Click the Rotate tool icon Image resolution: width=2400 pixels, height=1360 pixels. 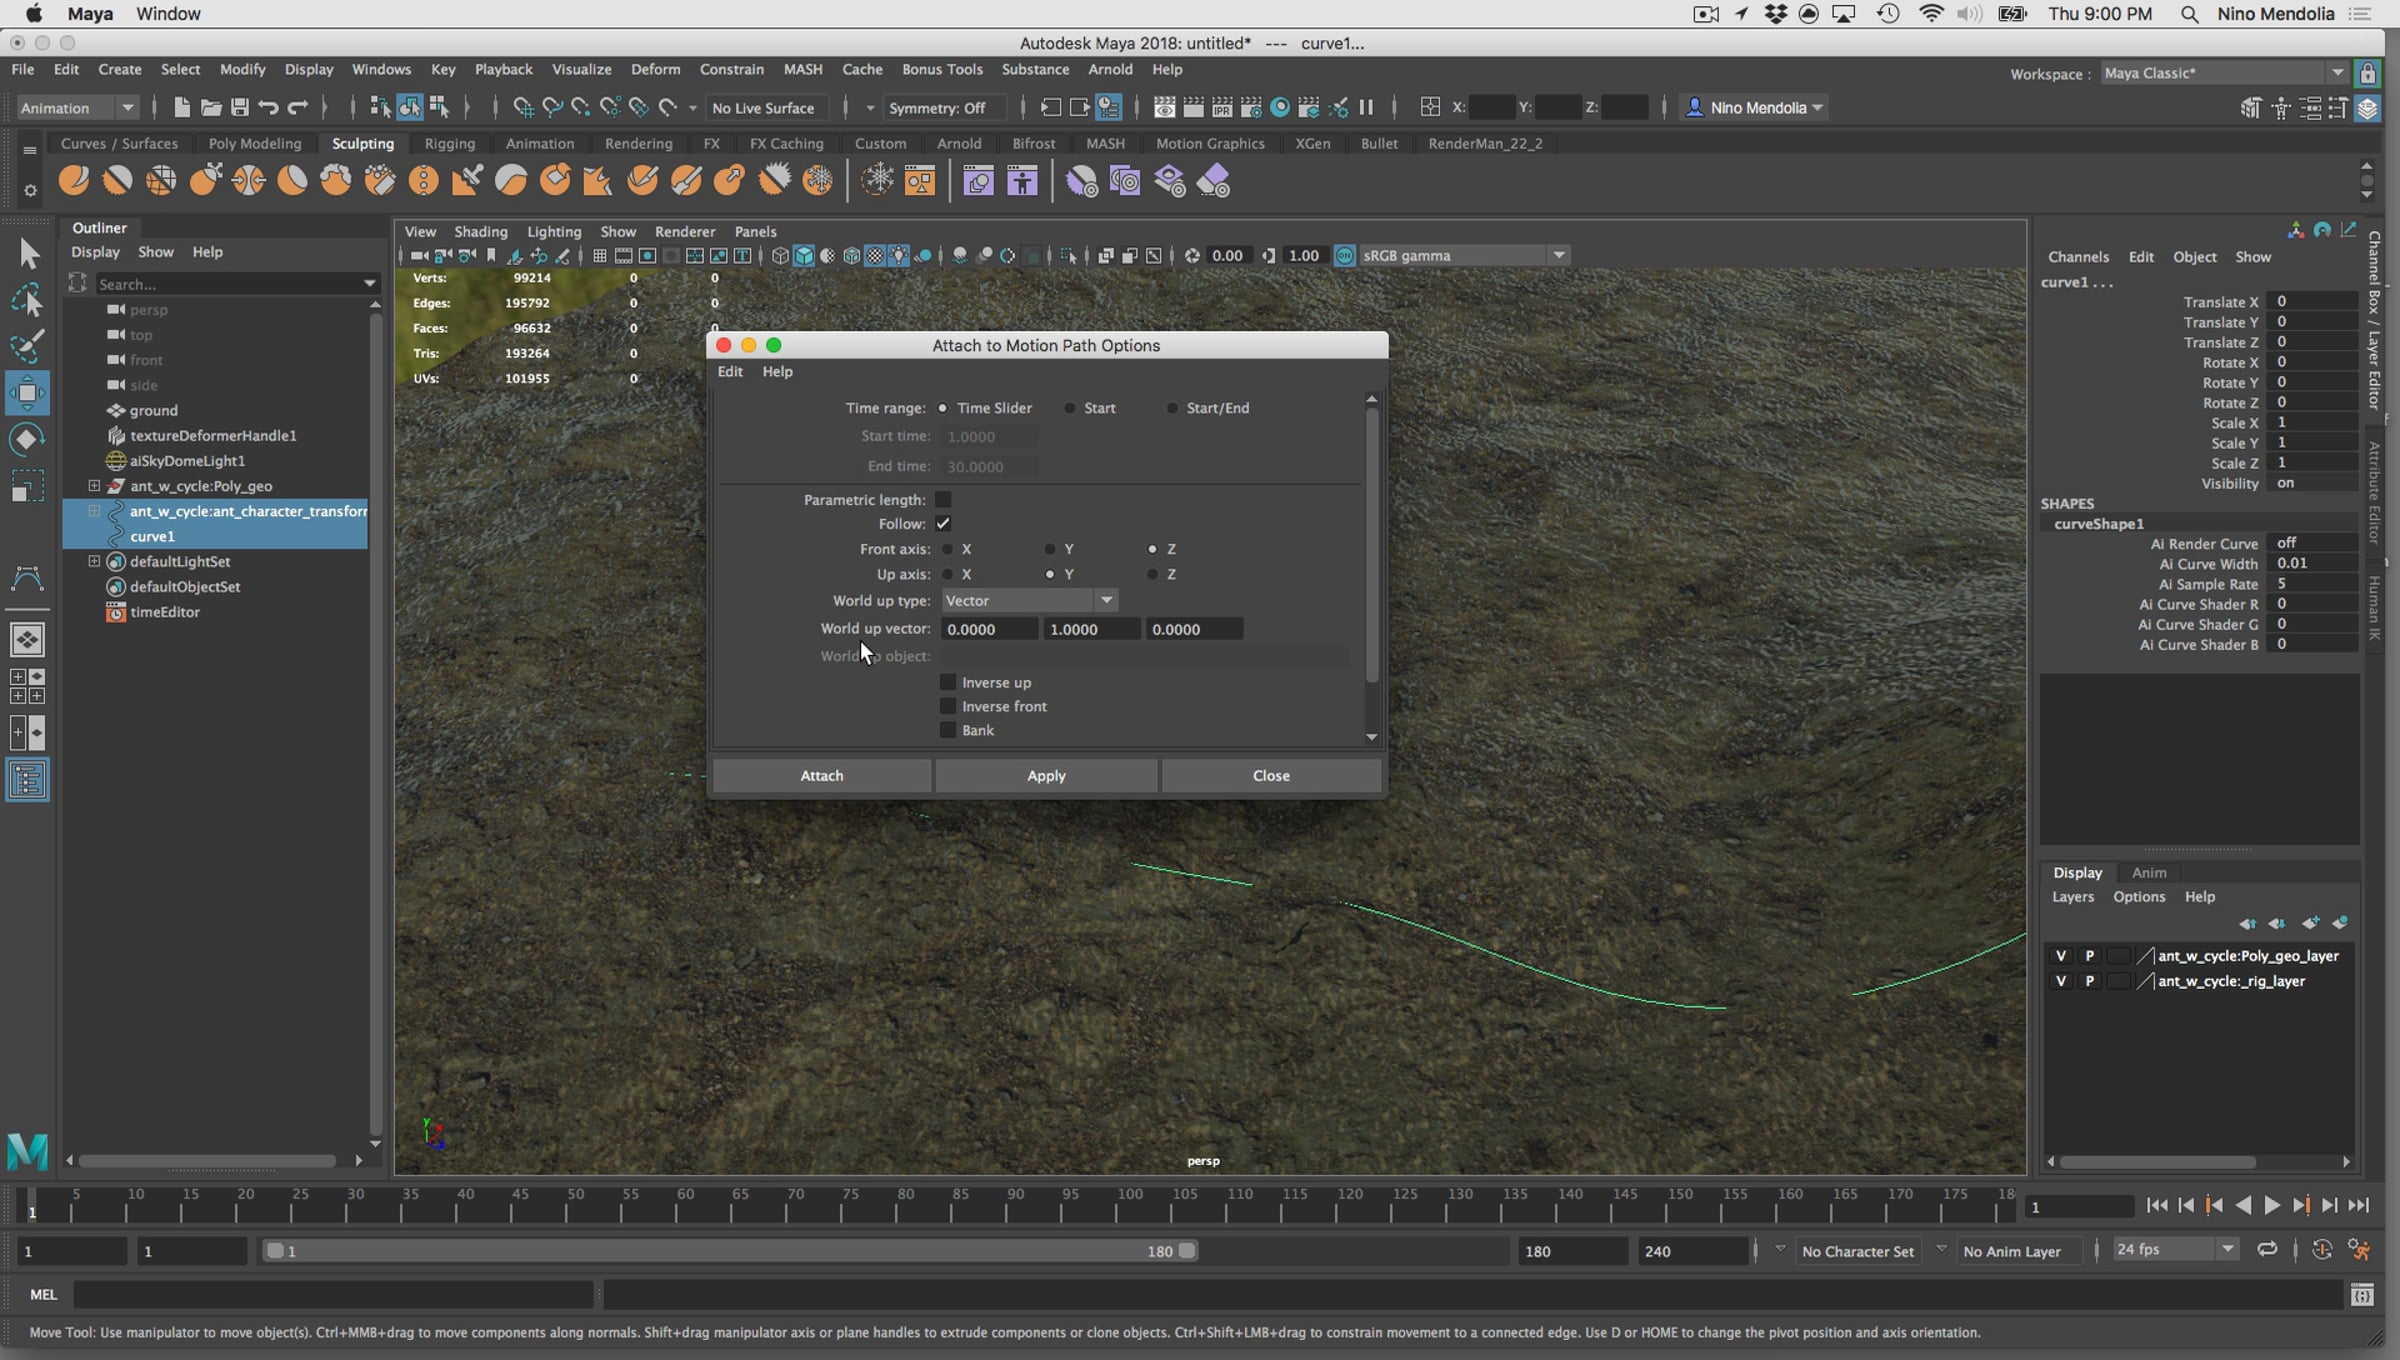click(x=27, y=439)
